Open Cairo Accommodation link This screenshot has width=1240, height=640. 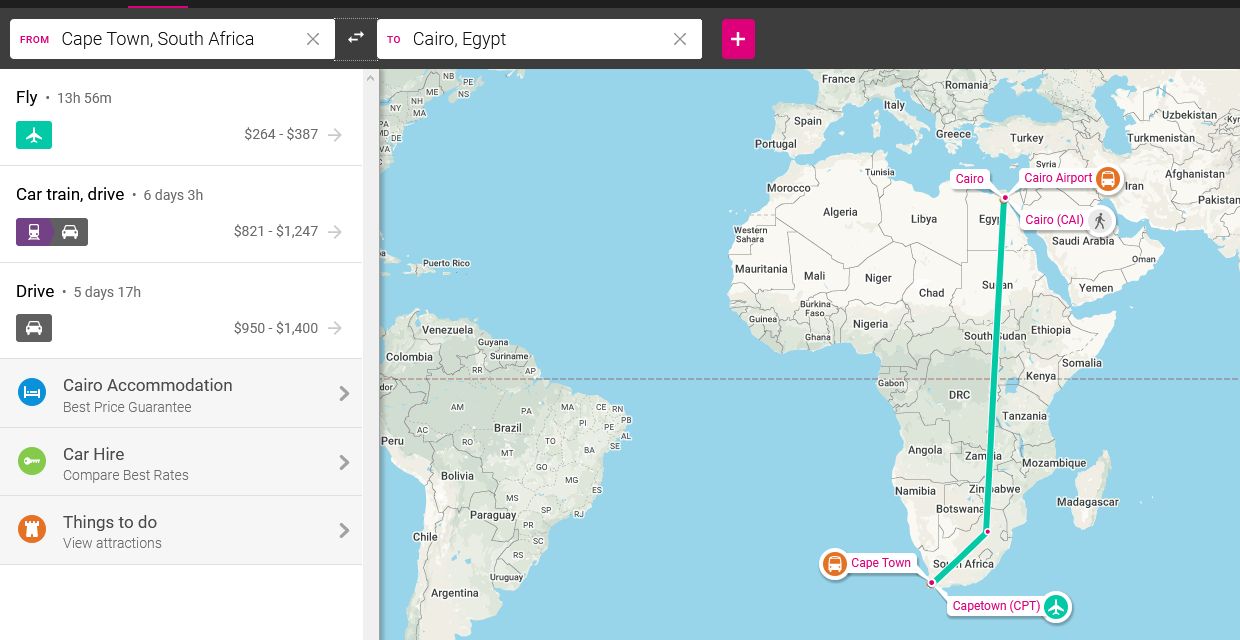[180, 394]
